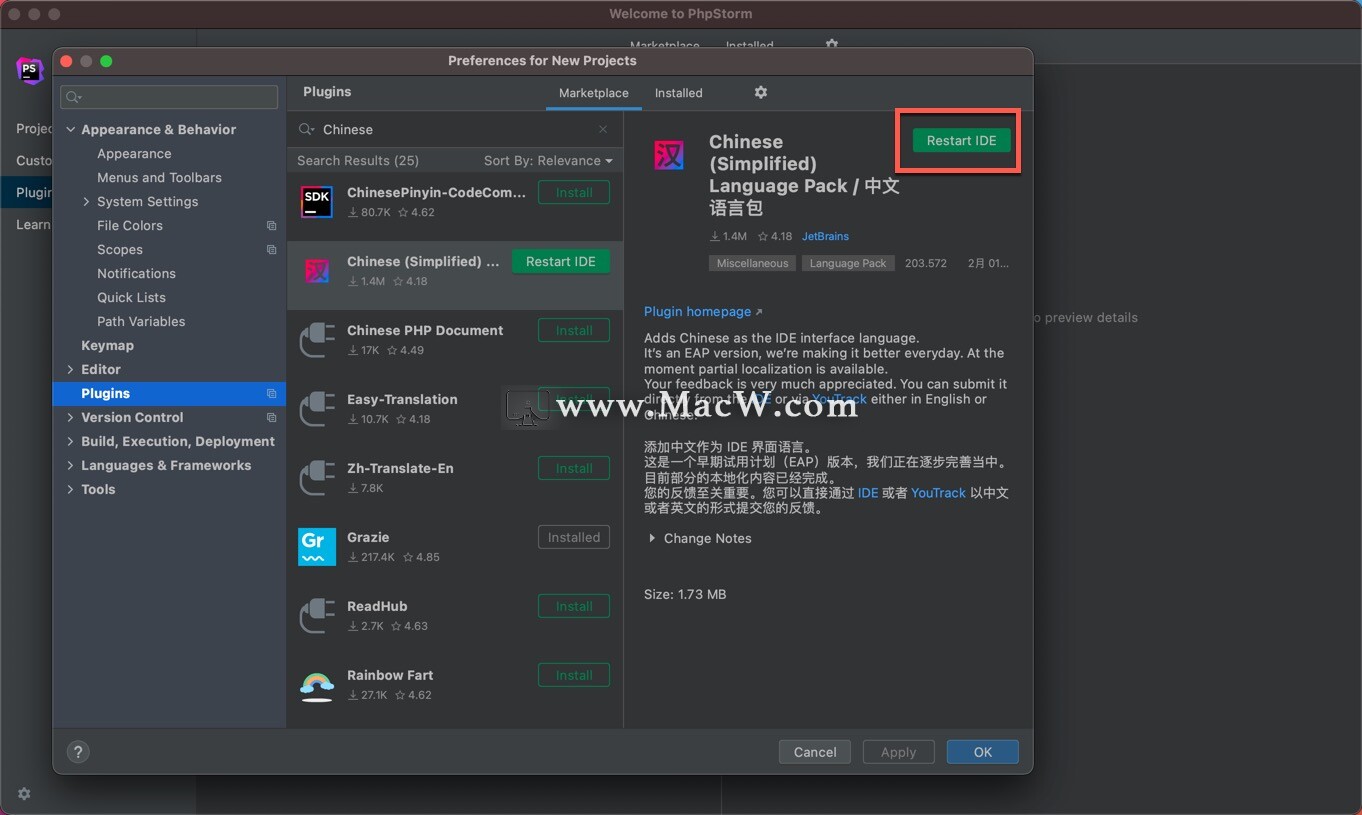Screen dimensions: 1362x815
Task: Expand the Editor section
Action: pyautogui.click(x=71, y=370)
